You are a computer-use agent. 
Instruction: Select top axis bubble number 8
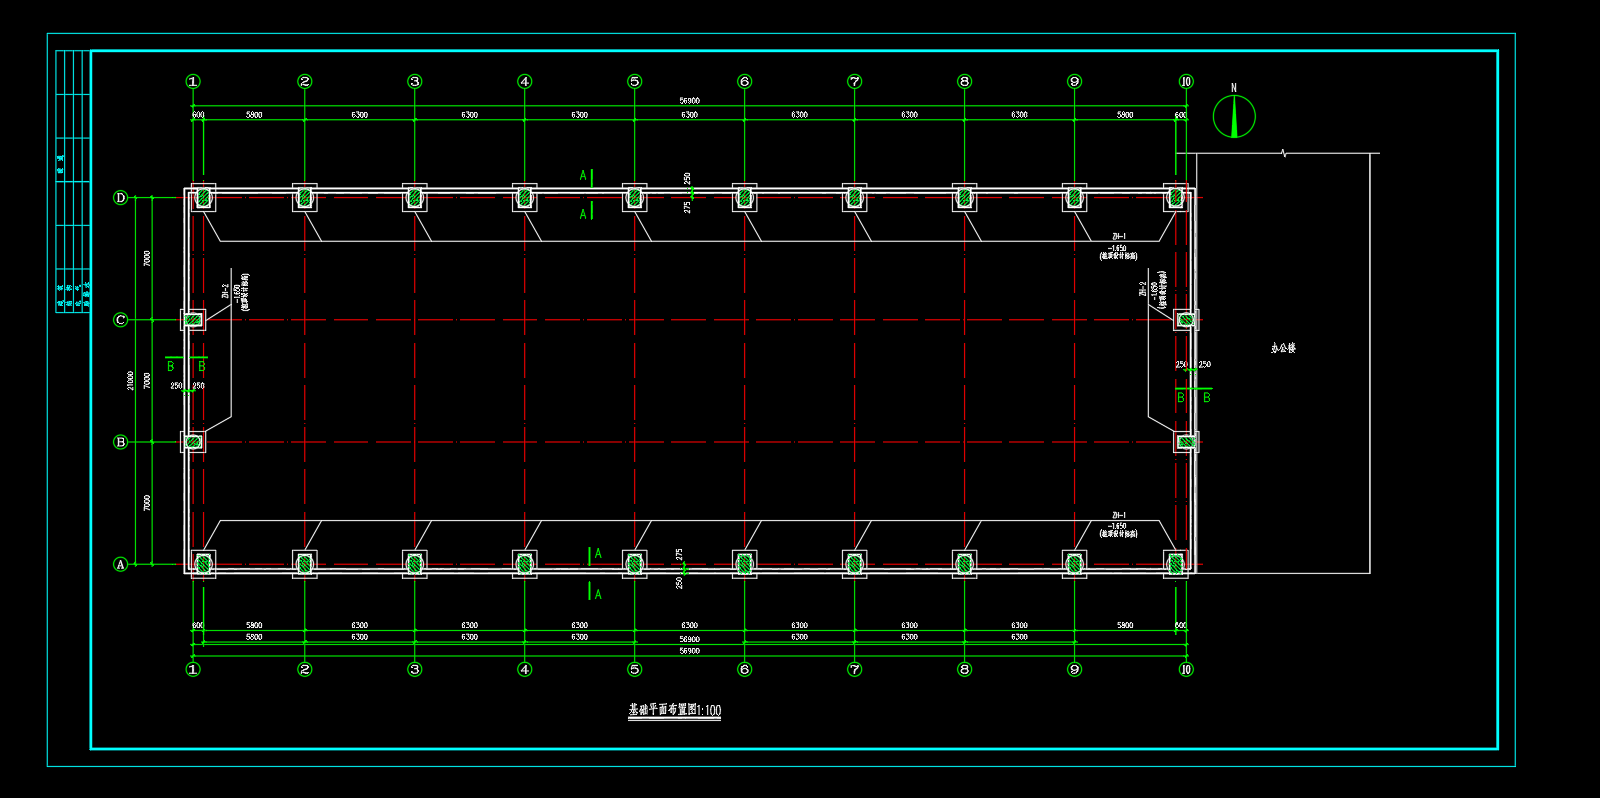coord(964,82)
